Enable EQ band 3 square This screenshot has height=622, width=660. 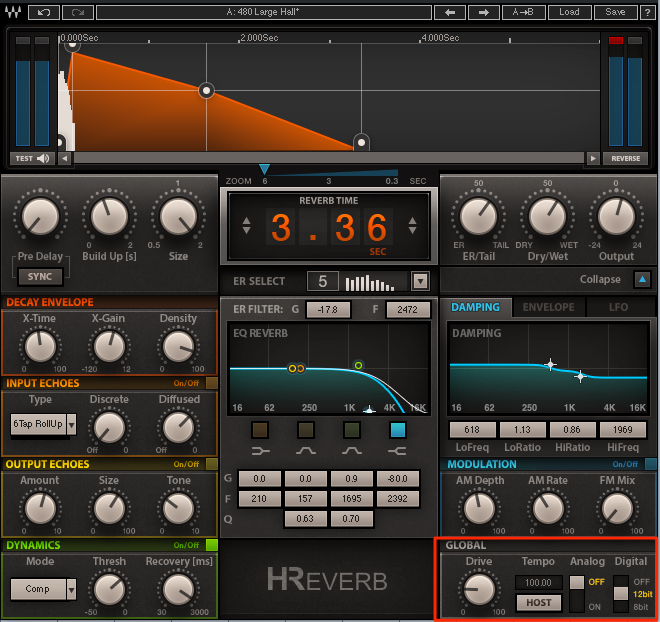click(x=351, y=430)
